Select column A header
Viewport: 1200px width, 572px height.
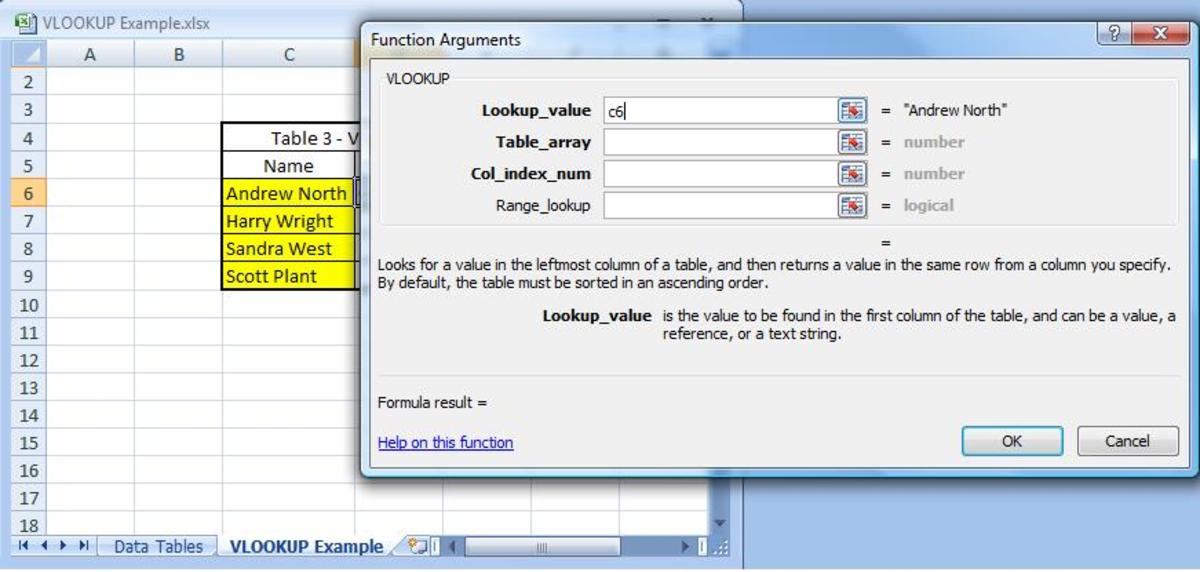click(89, 55)
